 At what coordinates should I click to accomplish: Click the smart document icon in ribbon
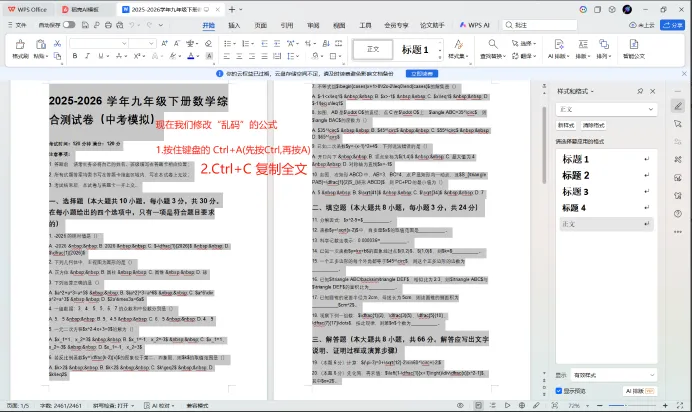(x=634, y=44)
